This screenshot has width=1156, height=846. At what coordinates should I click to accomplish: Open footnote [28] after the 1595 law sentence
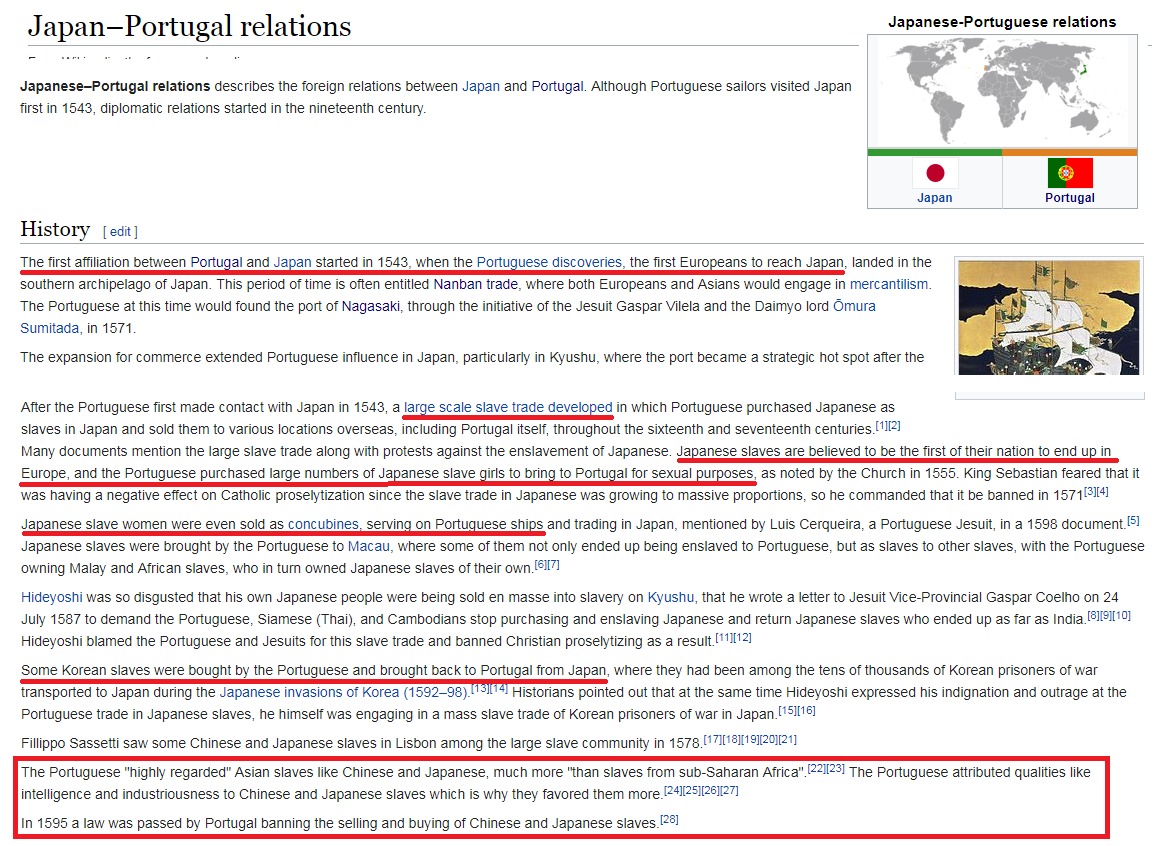coord(669,819)
